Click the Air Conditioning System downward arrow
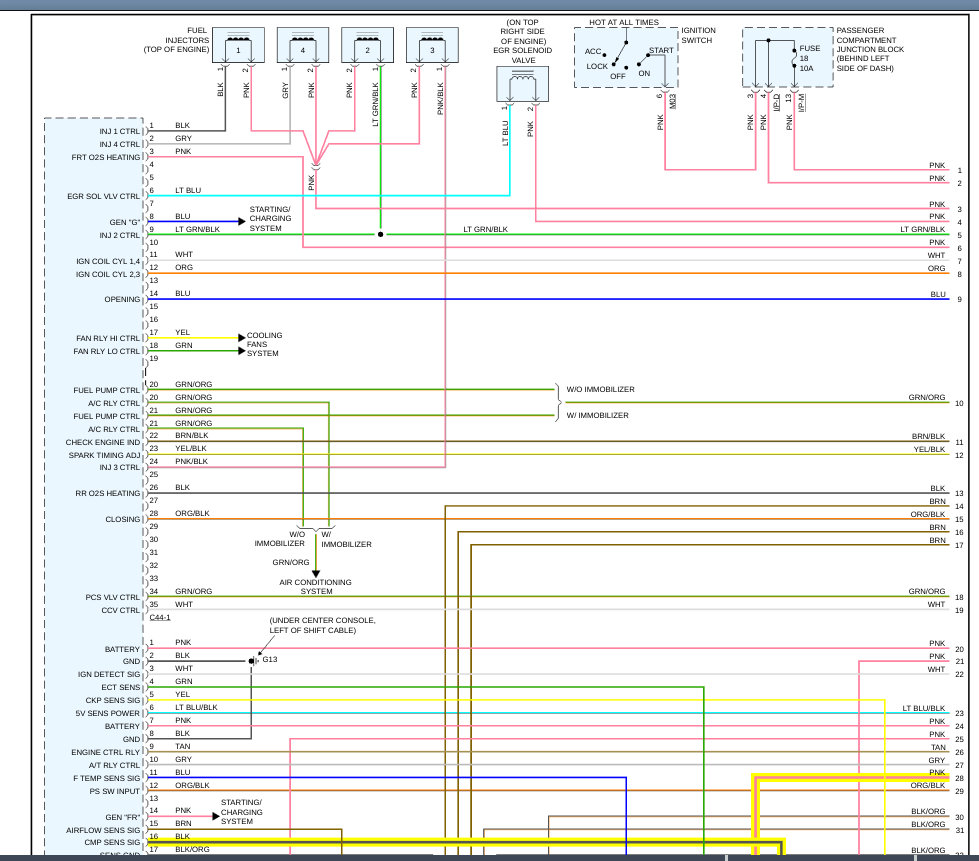Image resolution: width=979 pixels, height=861 pixels. click(x=316, y=573)
